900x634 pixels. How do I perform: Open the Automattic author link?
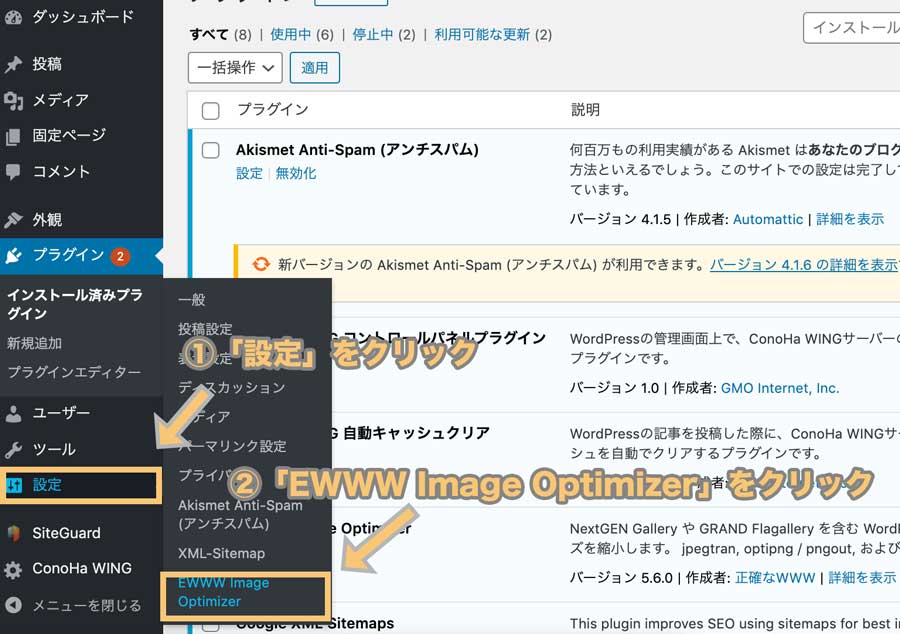(x=768, y=219)
